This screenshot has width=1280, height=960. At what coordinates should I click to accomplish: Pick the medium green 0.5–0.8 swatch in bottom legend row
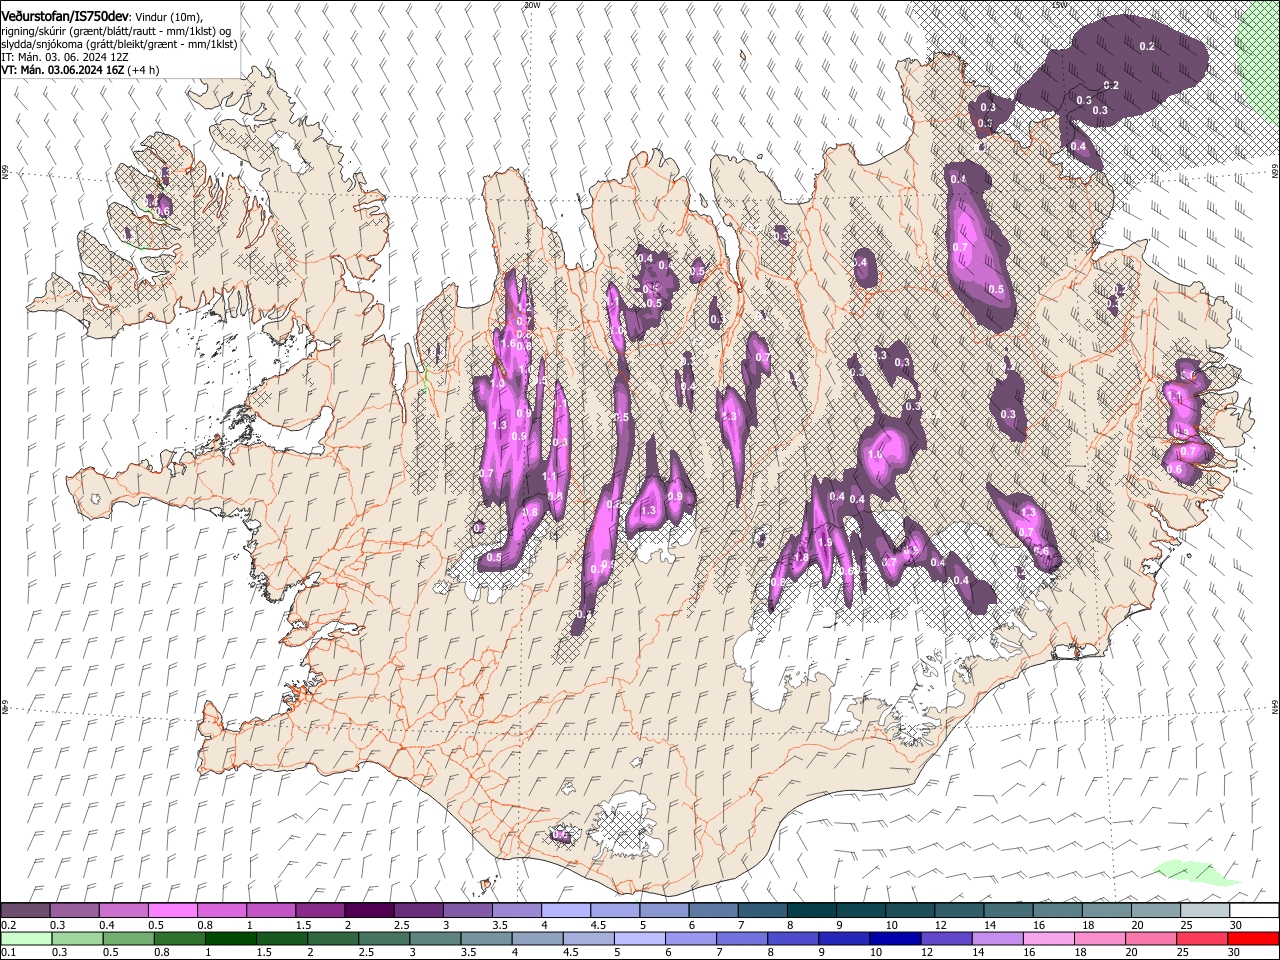coord(129,938)
